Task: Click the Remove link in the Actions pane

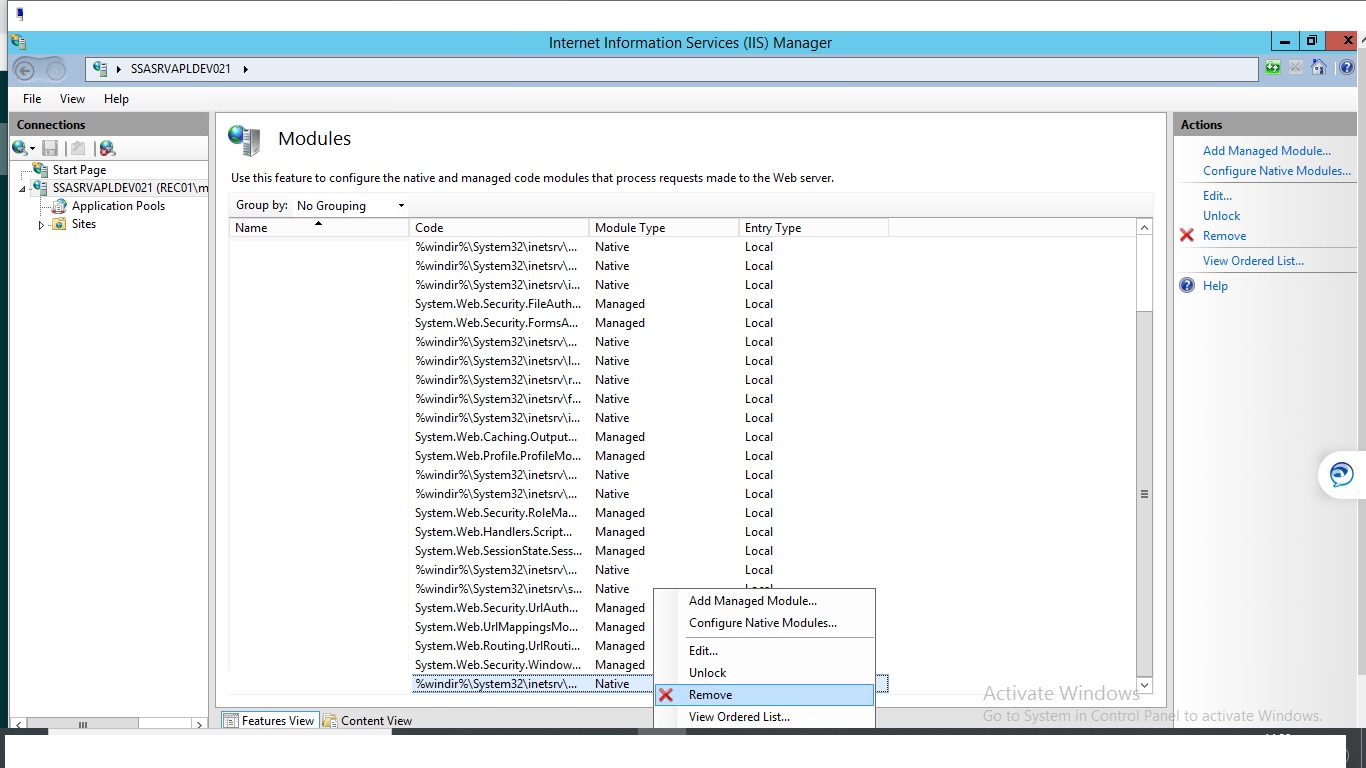Action: coord(1224,236)
